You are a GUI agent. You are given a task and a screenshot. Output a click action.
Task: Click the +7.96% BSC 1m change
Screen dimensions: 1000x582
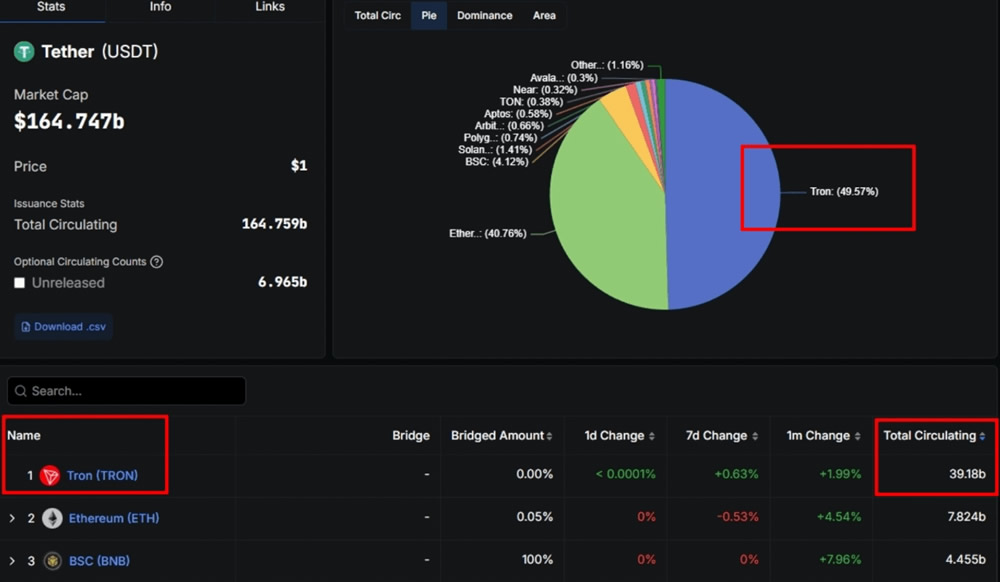pyautogui.click(x=840, y=560)
